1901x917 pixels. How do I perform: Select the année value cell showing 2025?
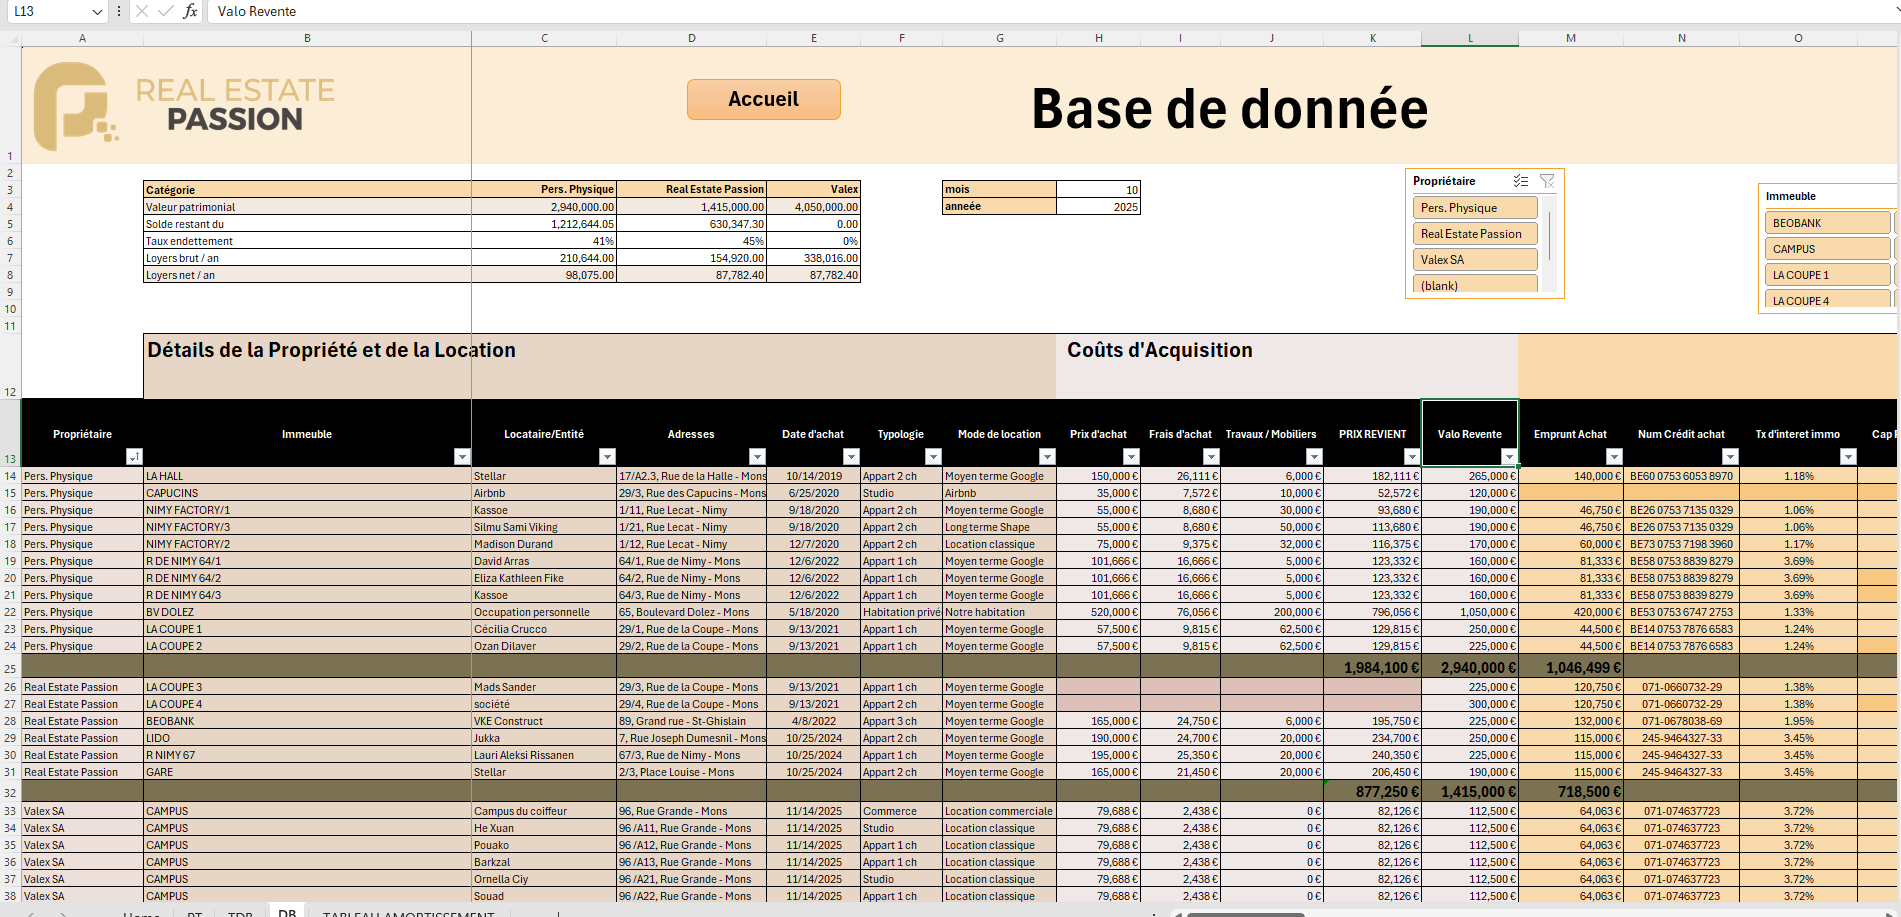[1098, 206]
